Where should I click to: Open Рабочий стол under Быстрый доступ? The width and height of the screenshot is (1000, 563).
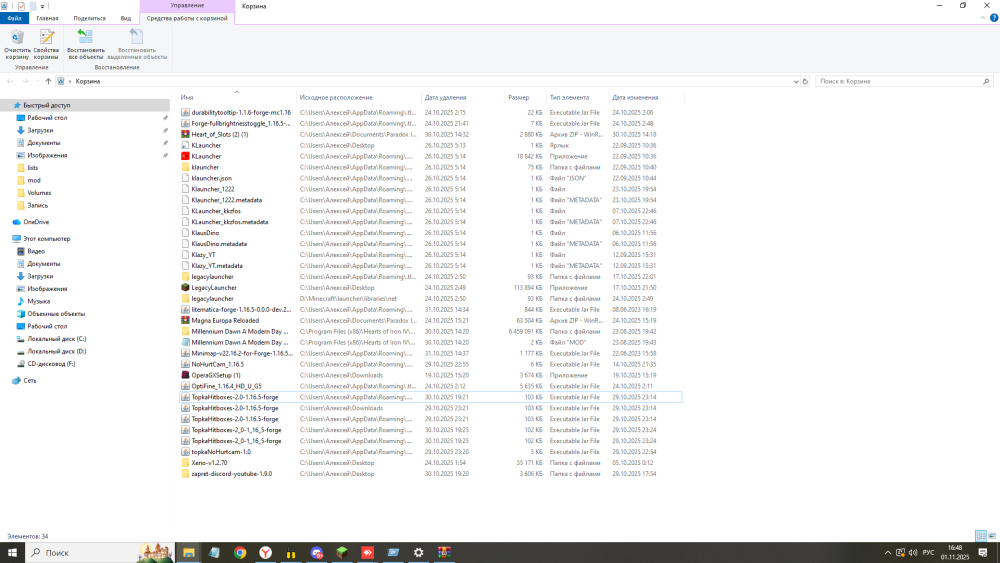coord(47,118)
